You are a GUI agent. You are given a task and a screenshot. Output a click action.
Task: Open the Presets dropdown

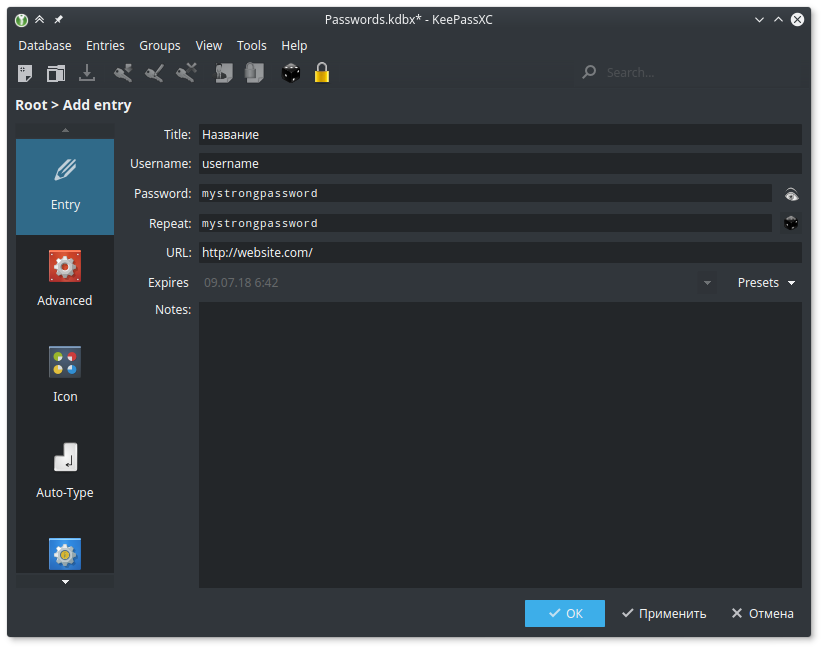[x=766, y=283]
